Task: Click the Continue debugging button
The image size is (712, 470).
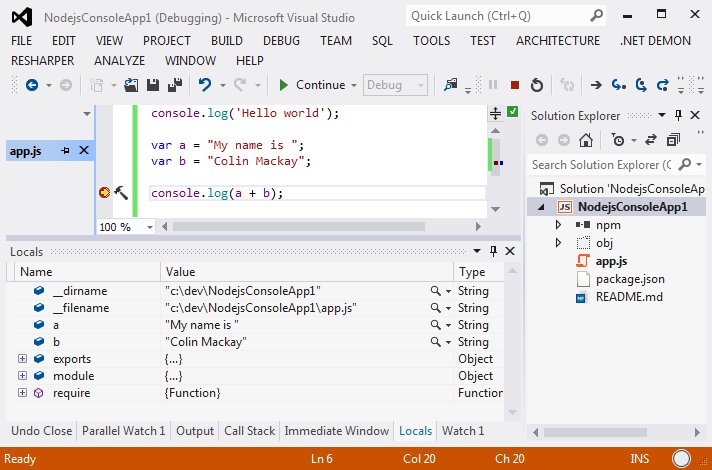Action: (312, 85)
